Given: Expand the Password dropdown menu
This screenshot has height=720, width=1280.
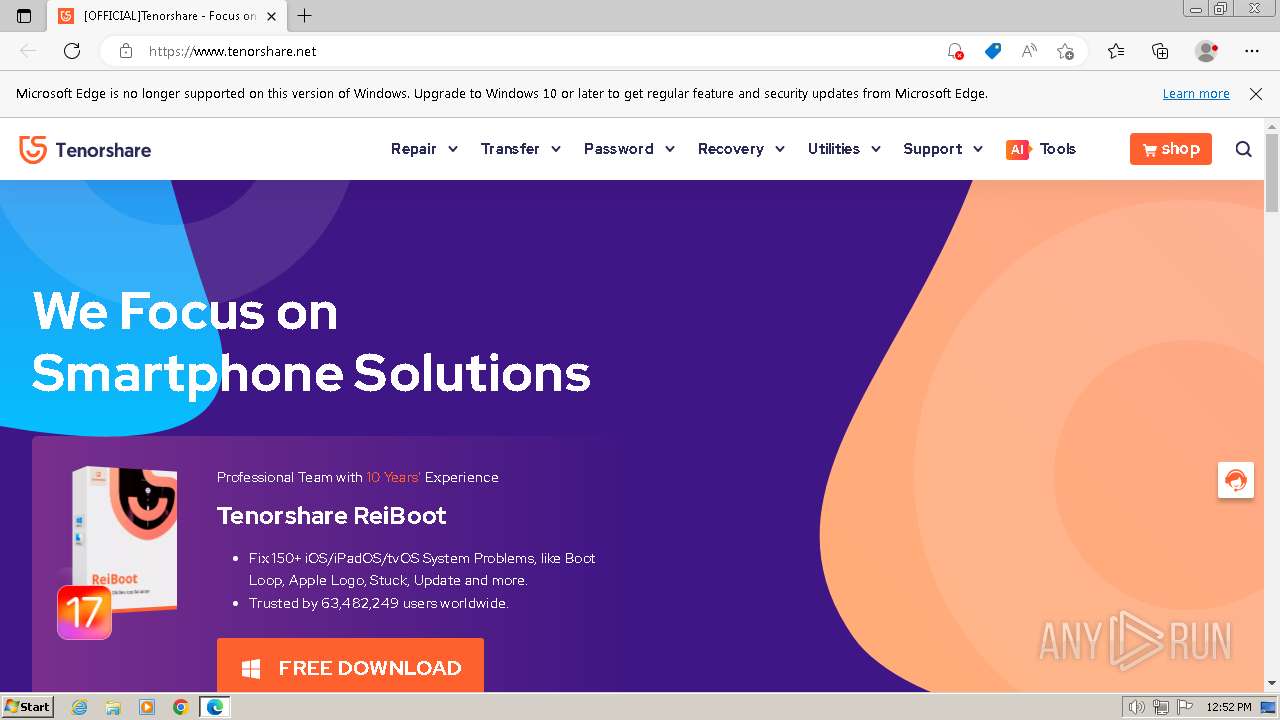Looking at the screenshot, I should pos(629,149).
